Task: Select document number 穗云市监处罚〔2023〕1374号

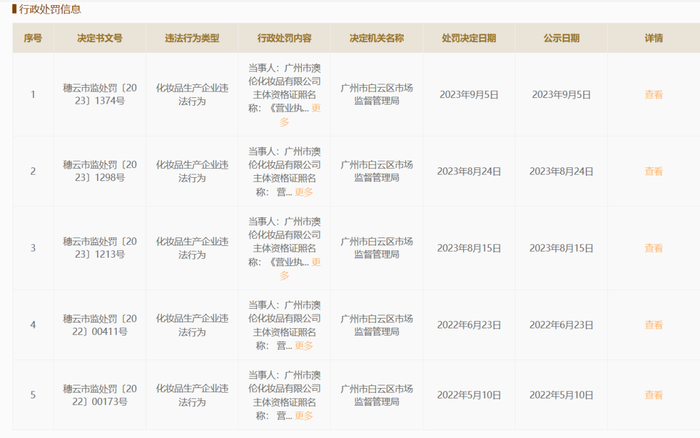Action: click(x=100, y=95)
